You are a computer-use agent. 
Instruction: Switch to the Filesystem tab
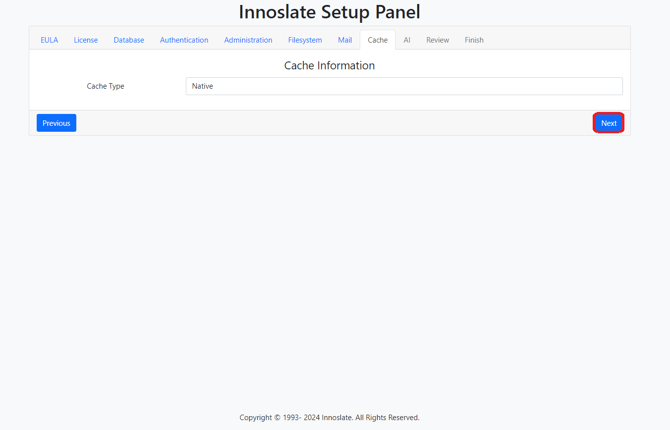(x=305, y=40)
